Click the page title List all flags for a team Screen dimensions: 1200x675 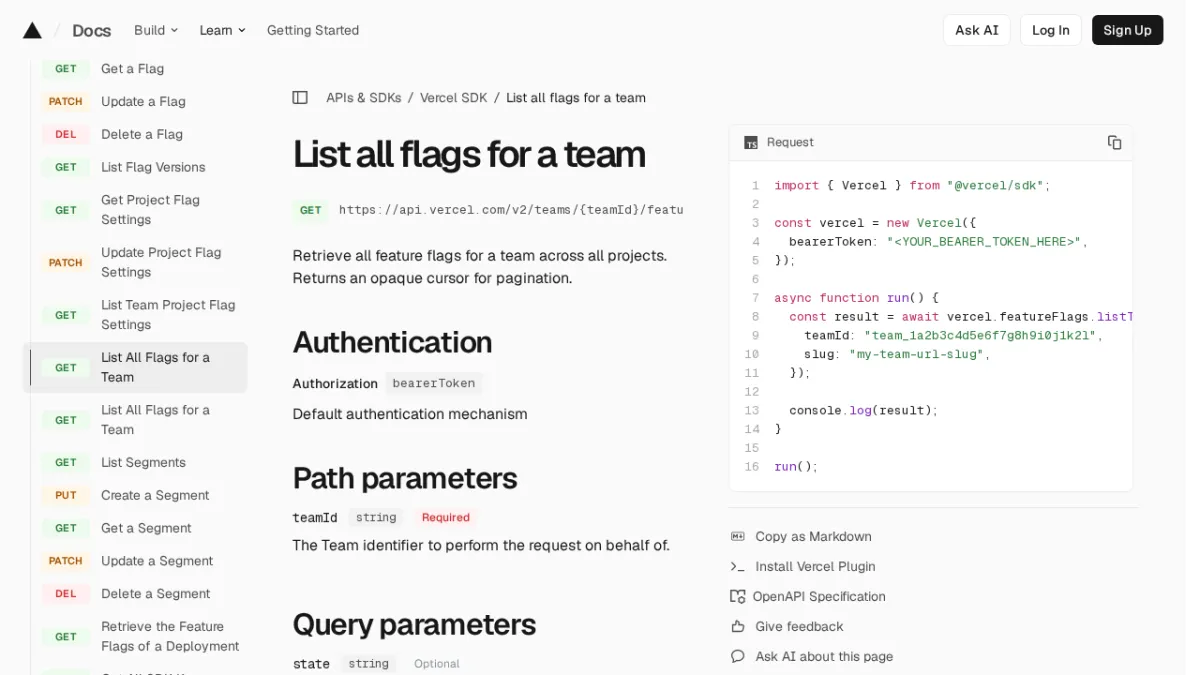469,155
